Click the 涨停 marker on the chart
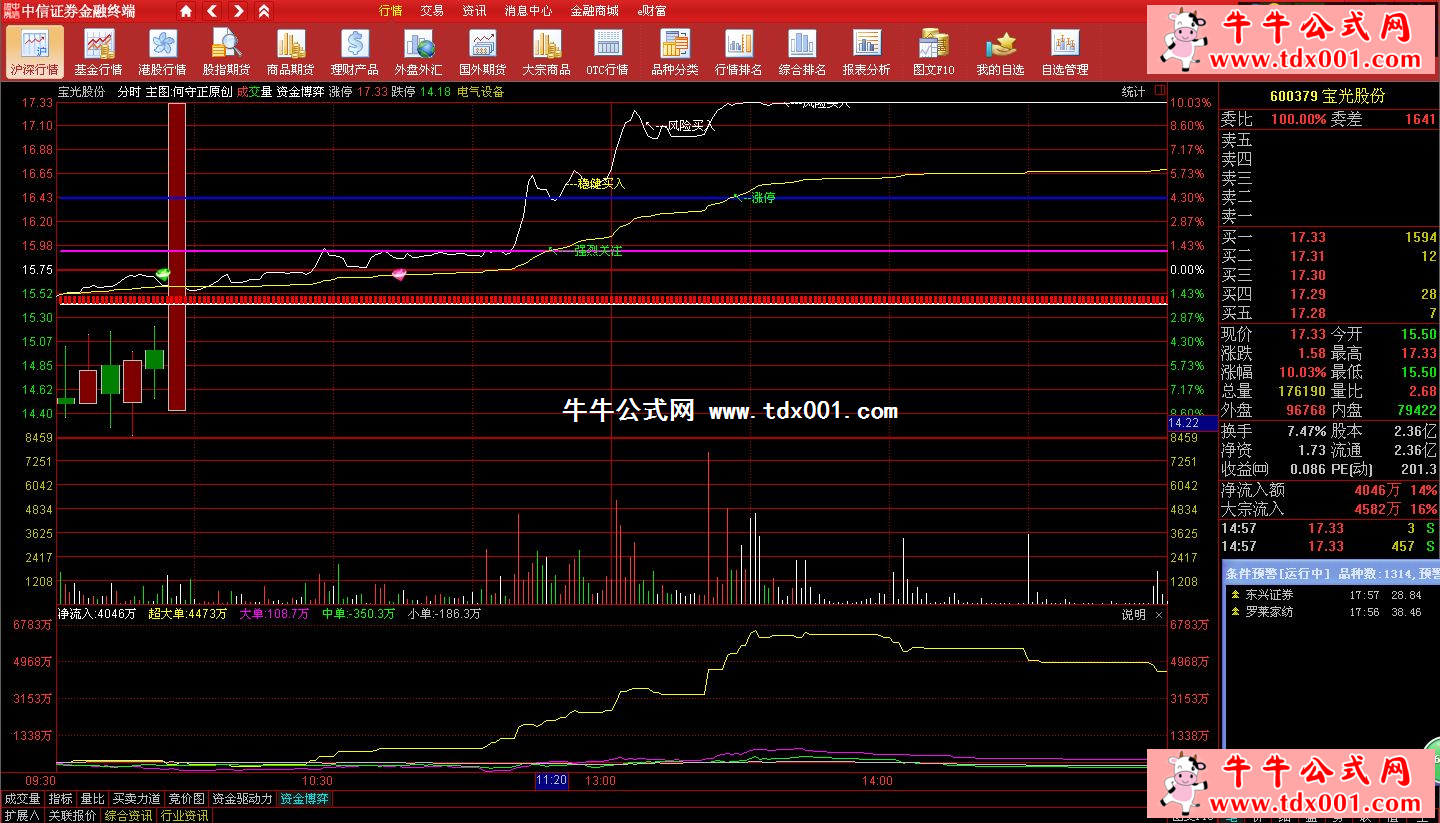 [763, 198]
